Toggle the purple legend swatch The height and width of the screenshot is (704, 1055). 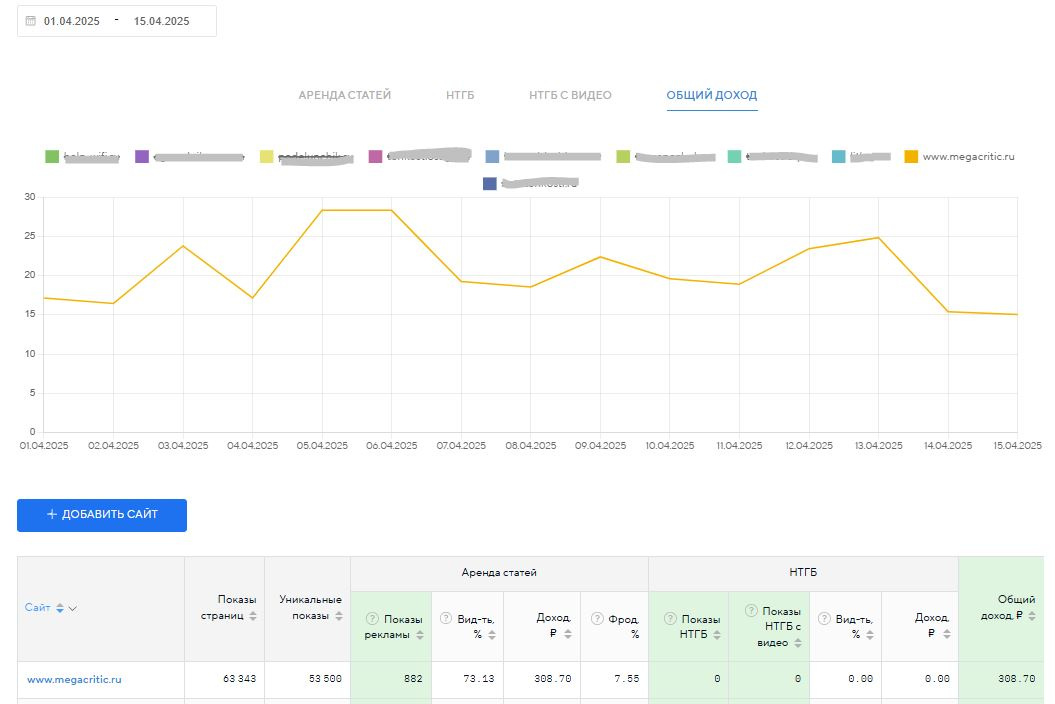click(x=142, y=156)
